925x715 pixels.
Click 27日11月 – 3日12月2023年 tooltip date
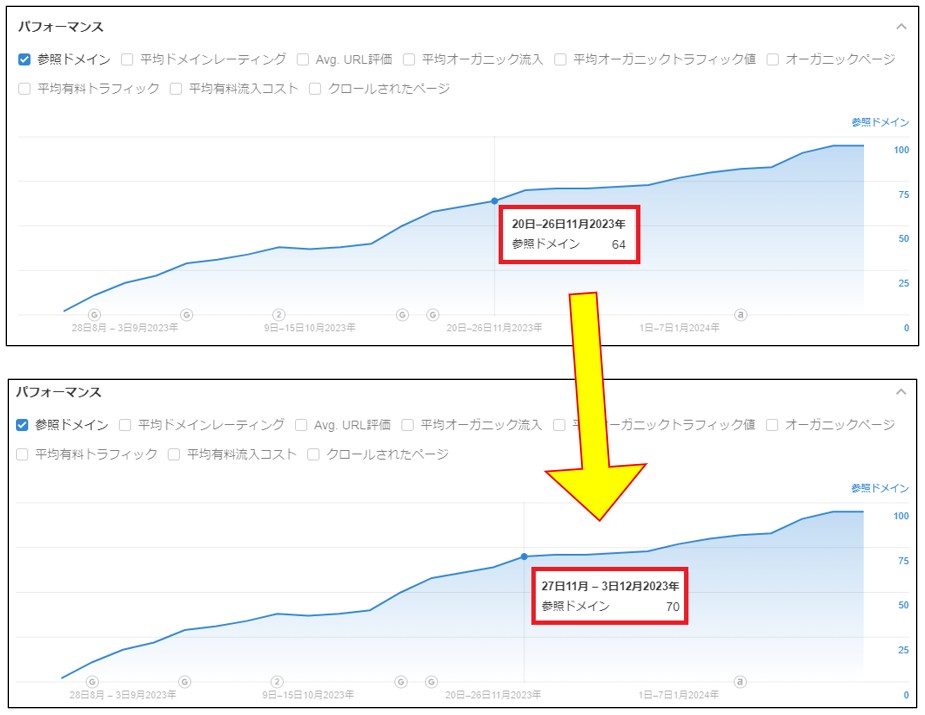pyautogui.click(x=610, y=586)
